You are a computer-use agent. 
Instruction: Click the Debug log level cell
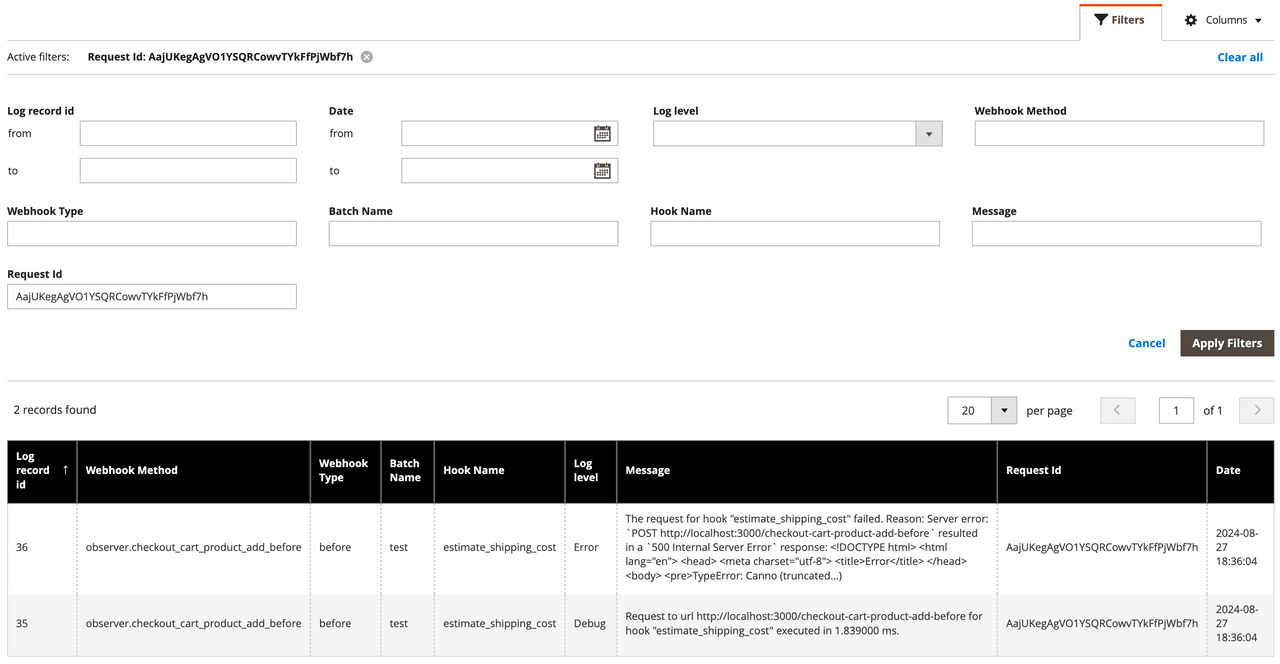[x=589, y=623]
